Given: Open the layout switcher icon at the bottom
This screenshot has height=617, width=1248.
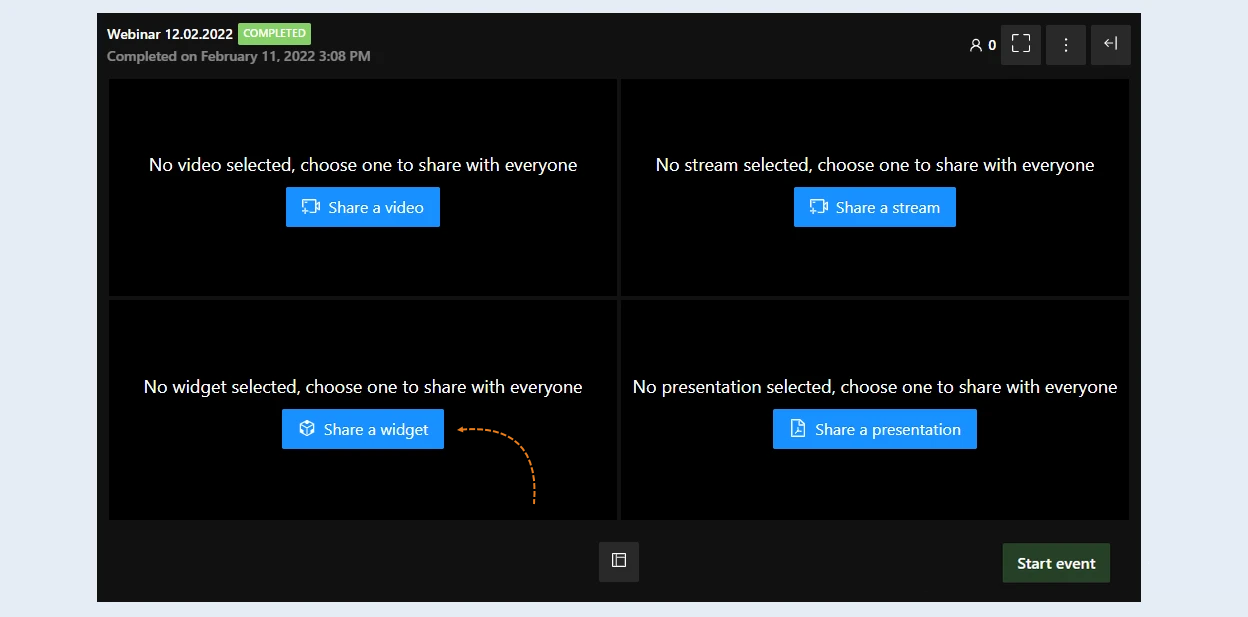Looking at the screenshot, I should [x=619, y=561].
